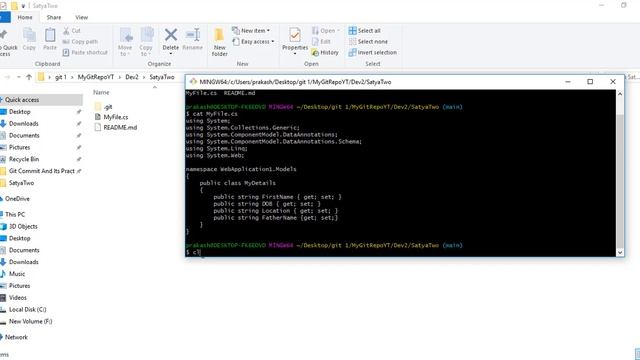Select the .git folder icon
This screenshot has width=640, height=360.
coord(98,107)
